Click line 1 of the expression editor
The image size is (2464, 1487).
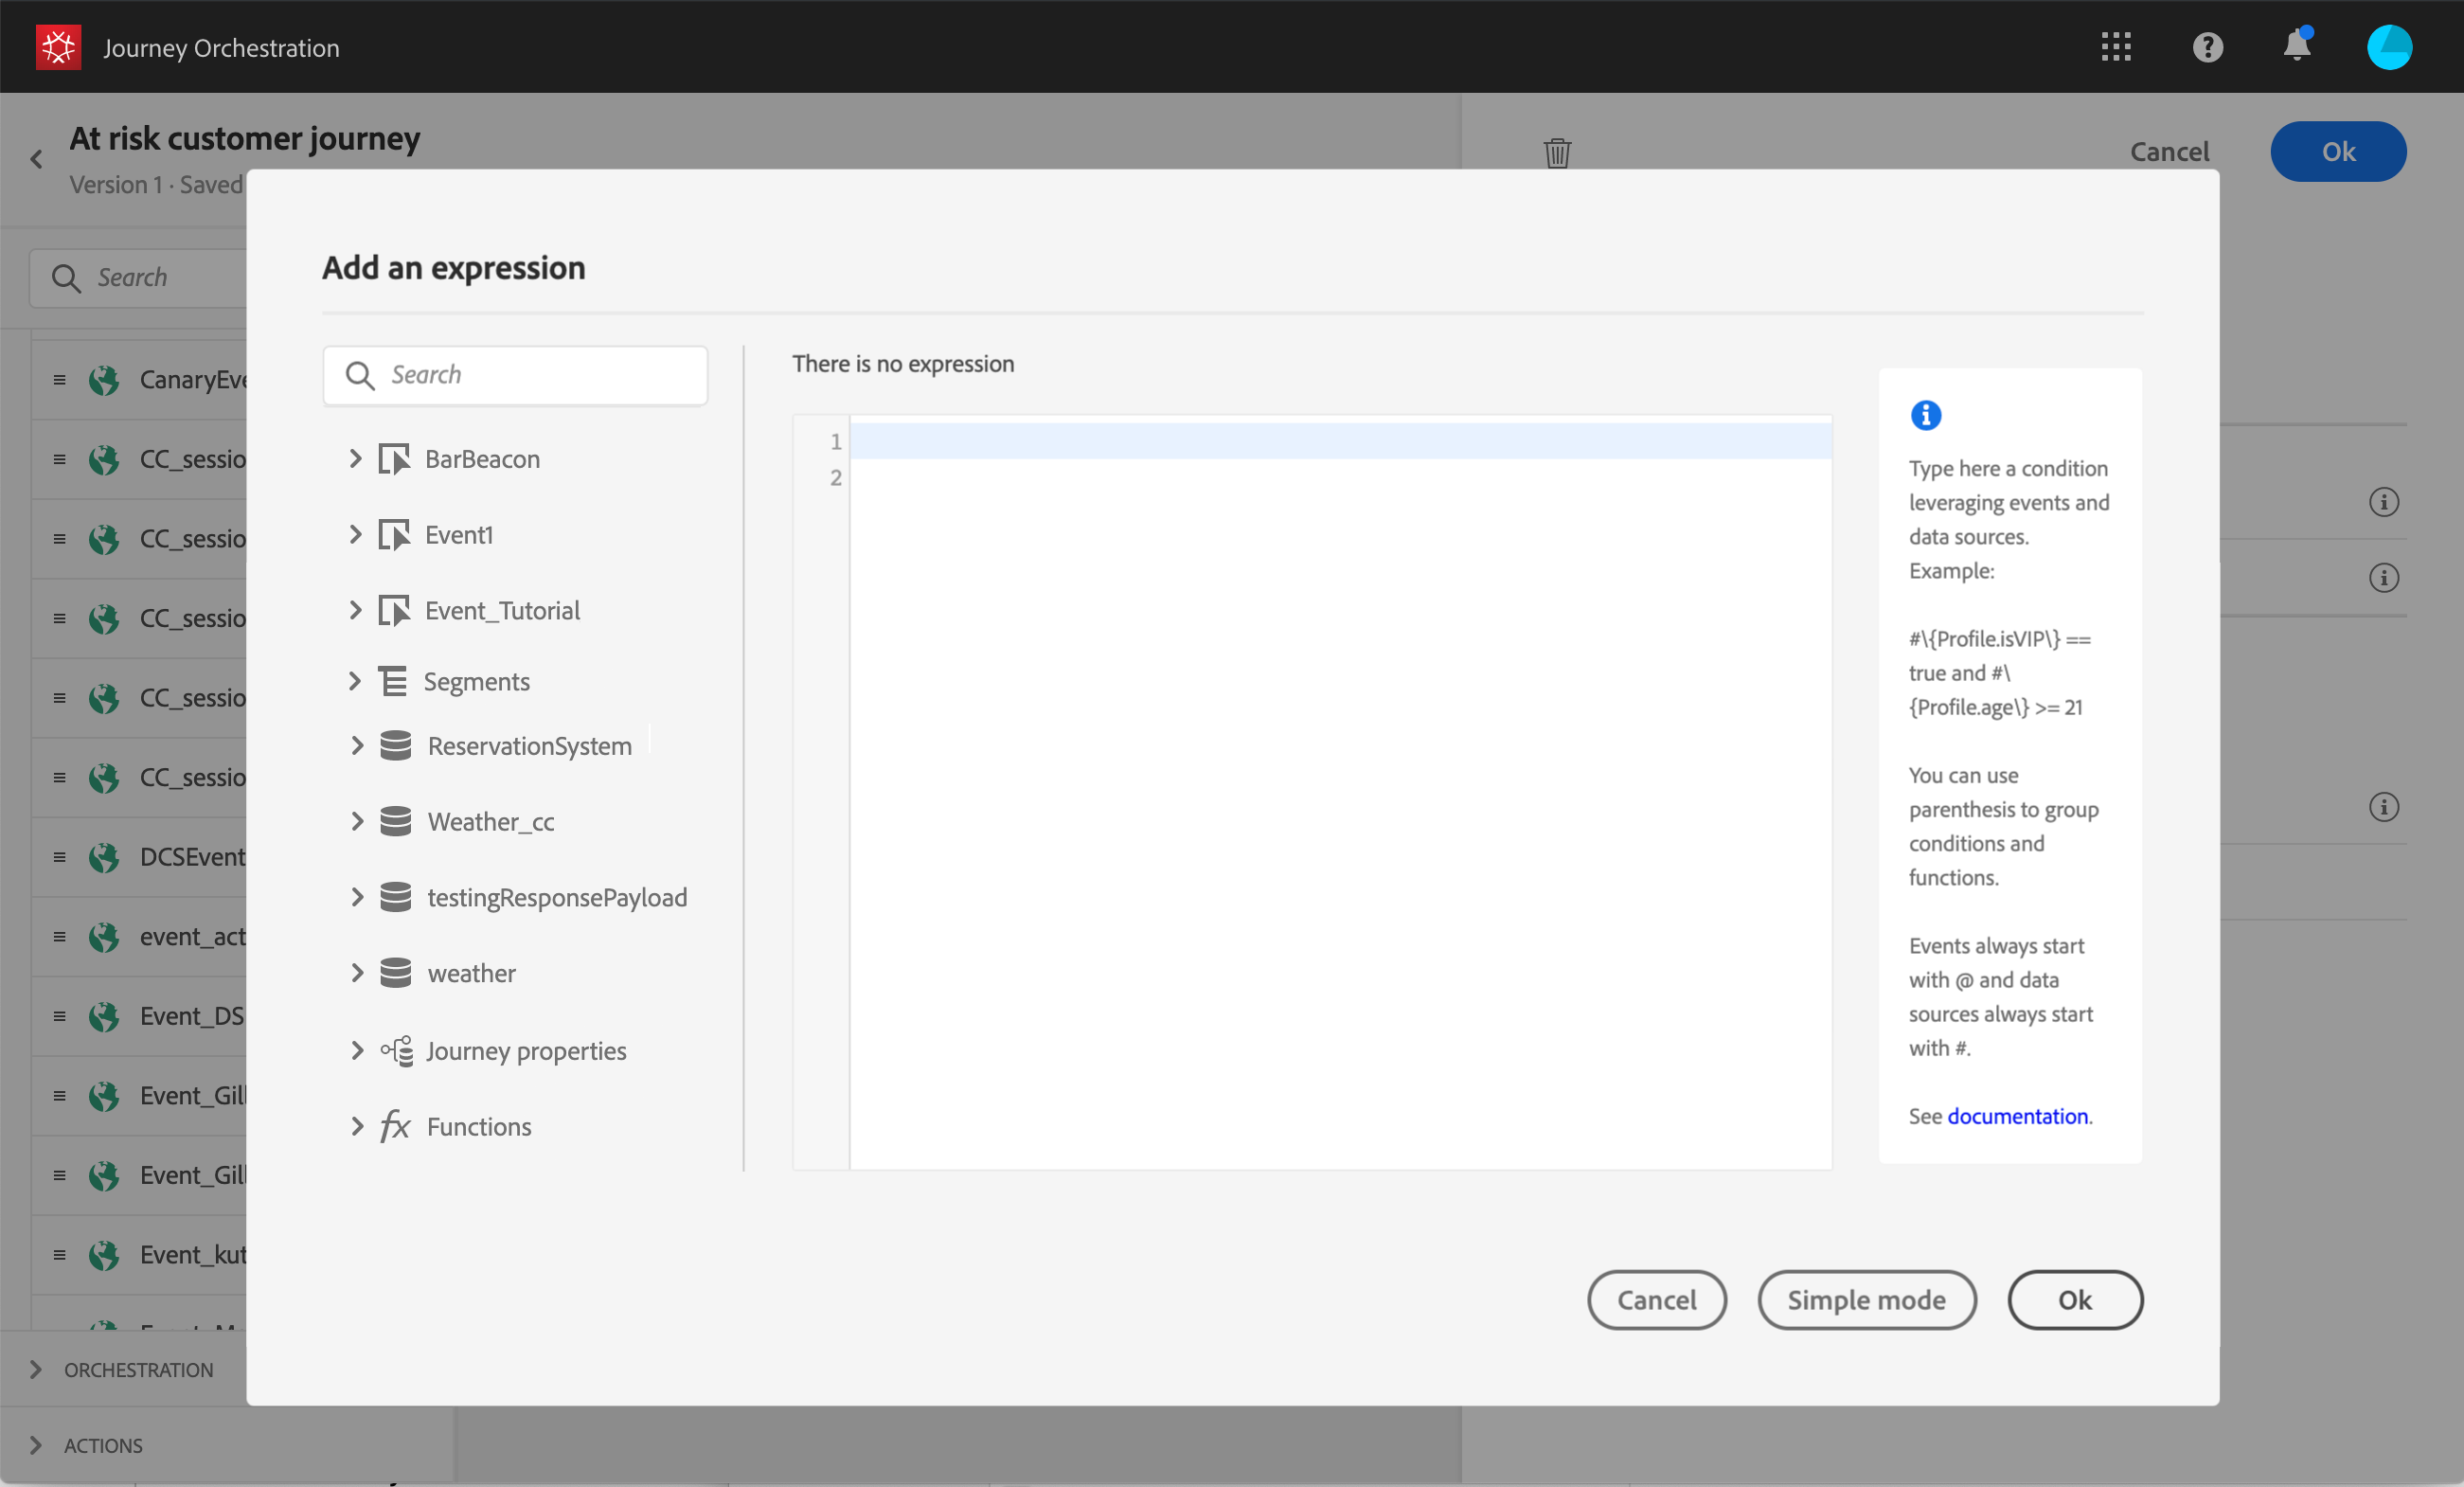(1340, 441)
